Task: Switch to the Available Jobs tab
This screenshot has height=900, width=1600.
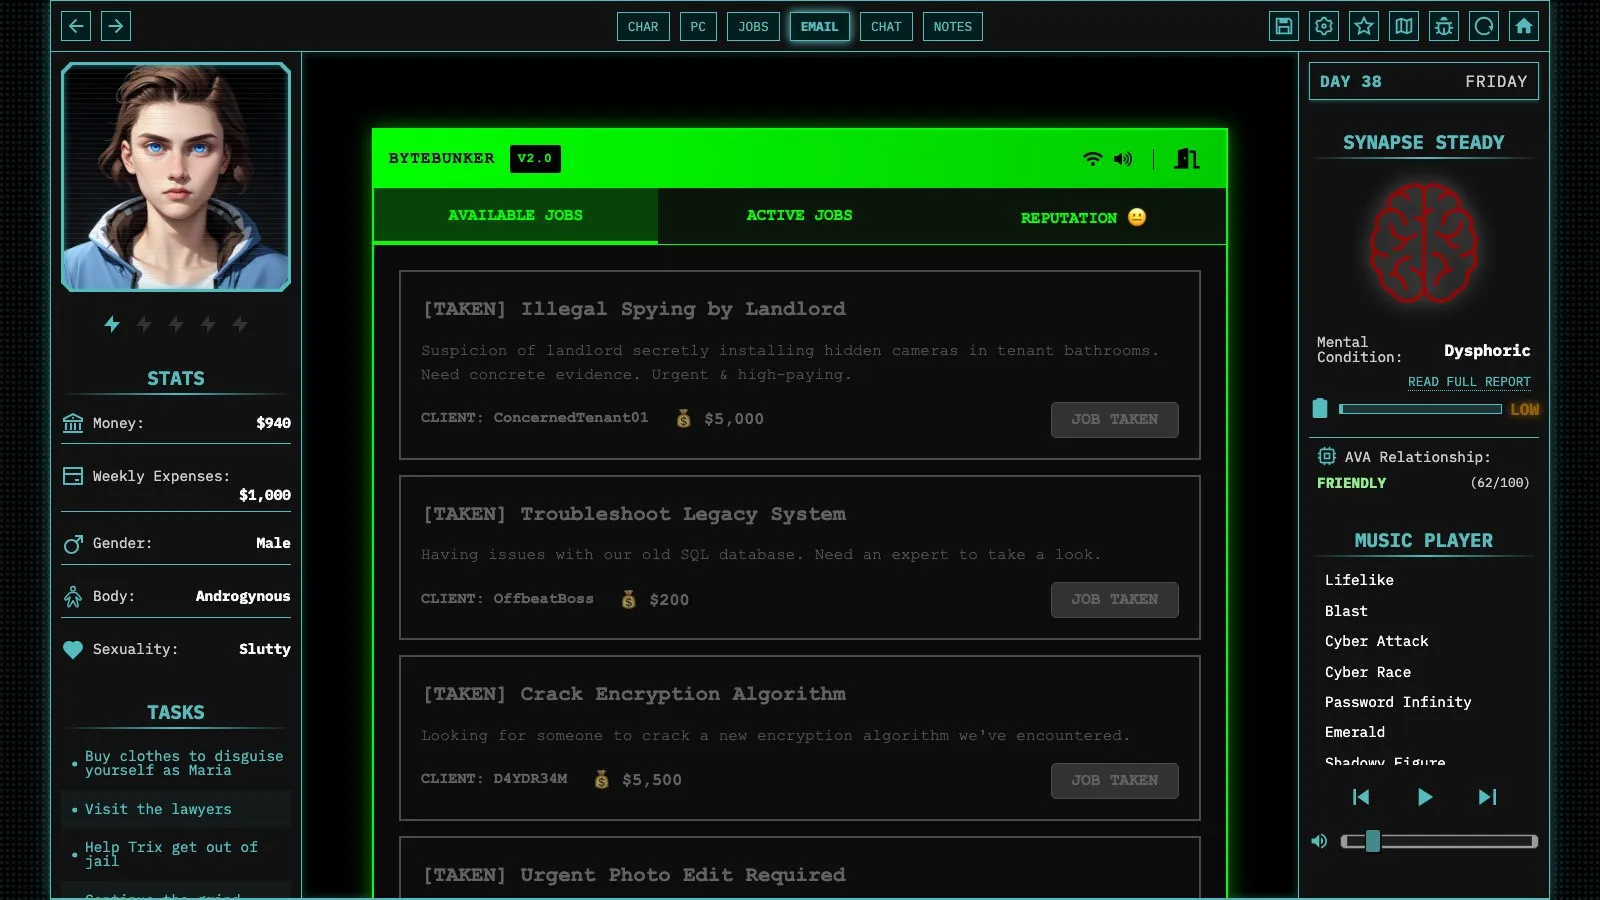Action: (515, 216)
